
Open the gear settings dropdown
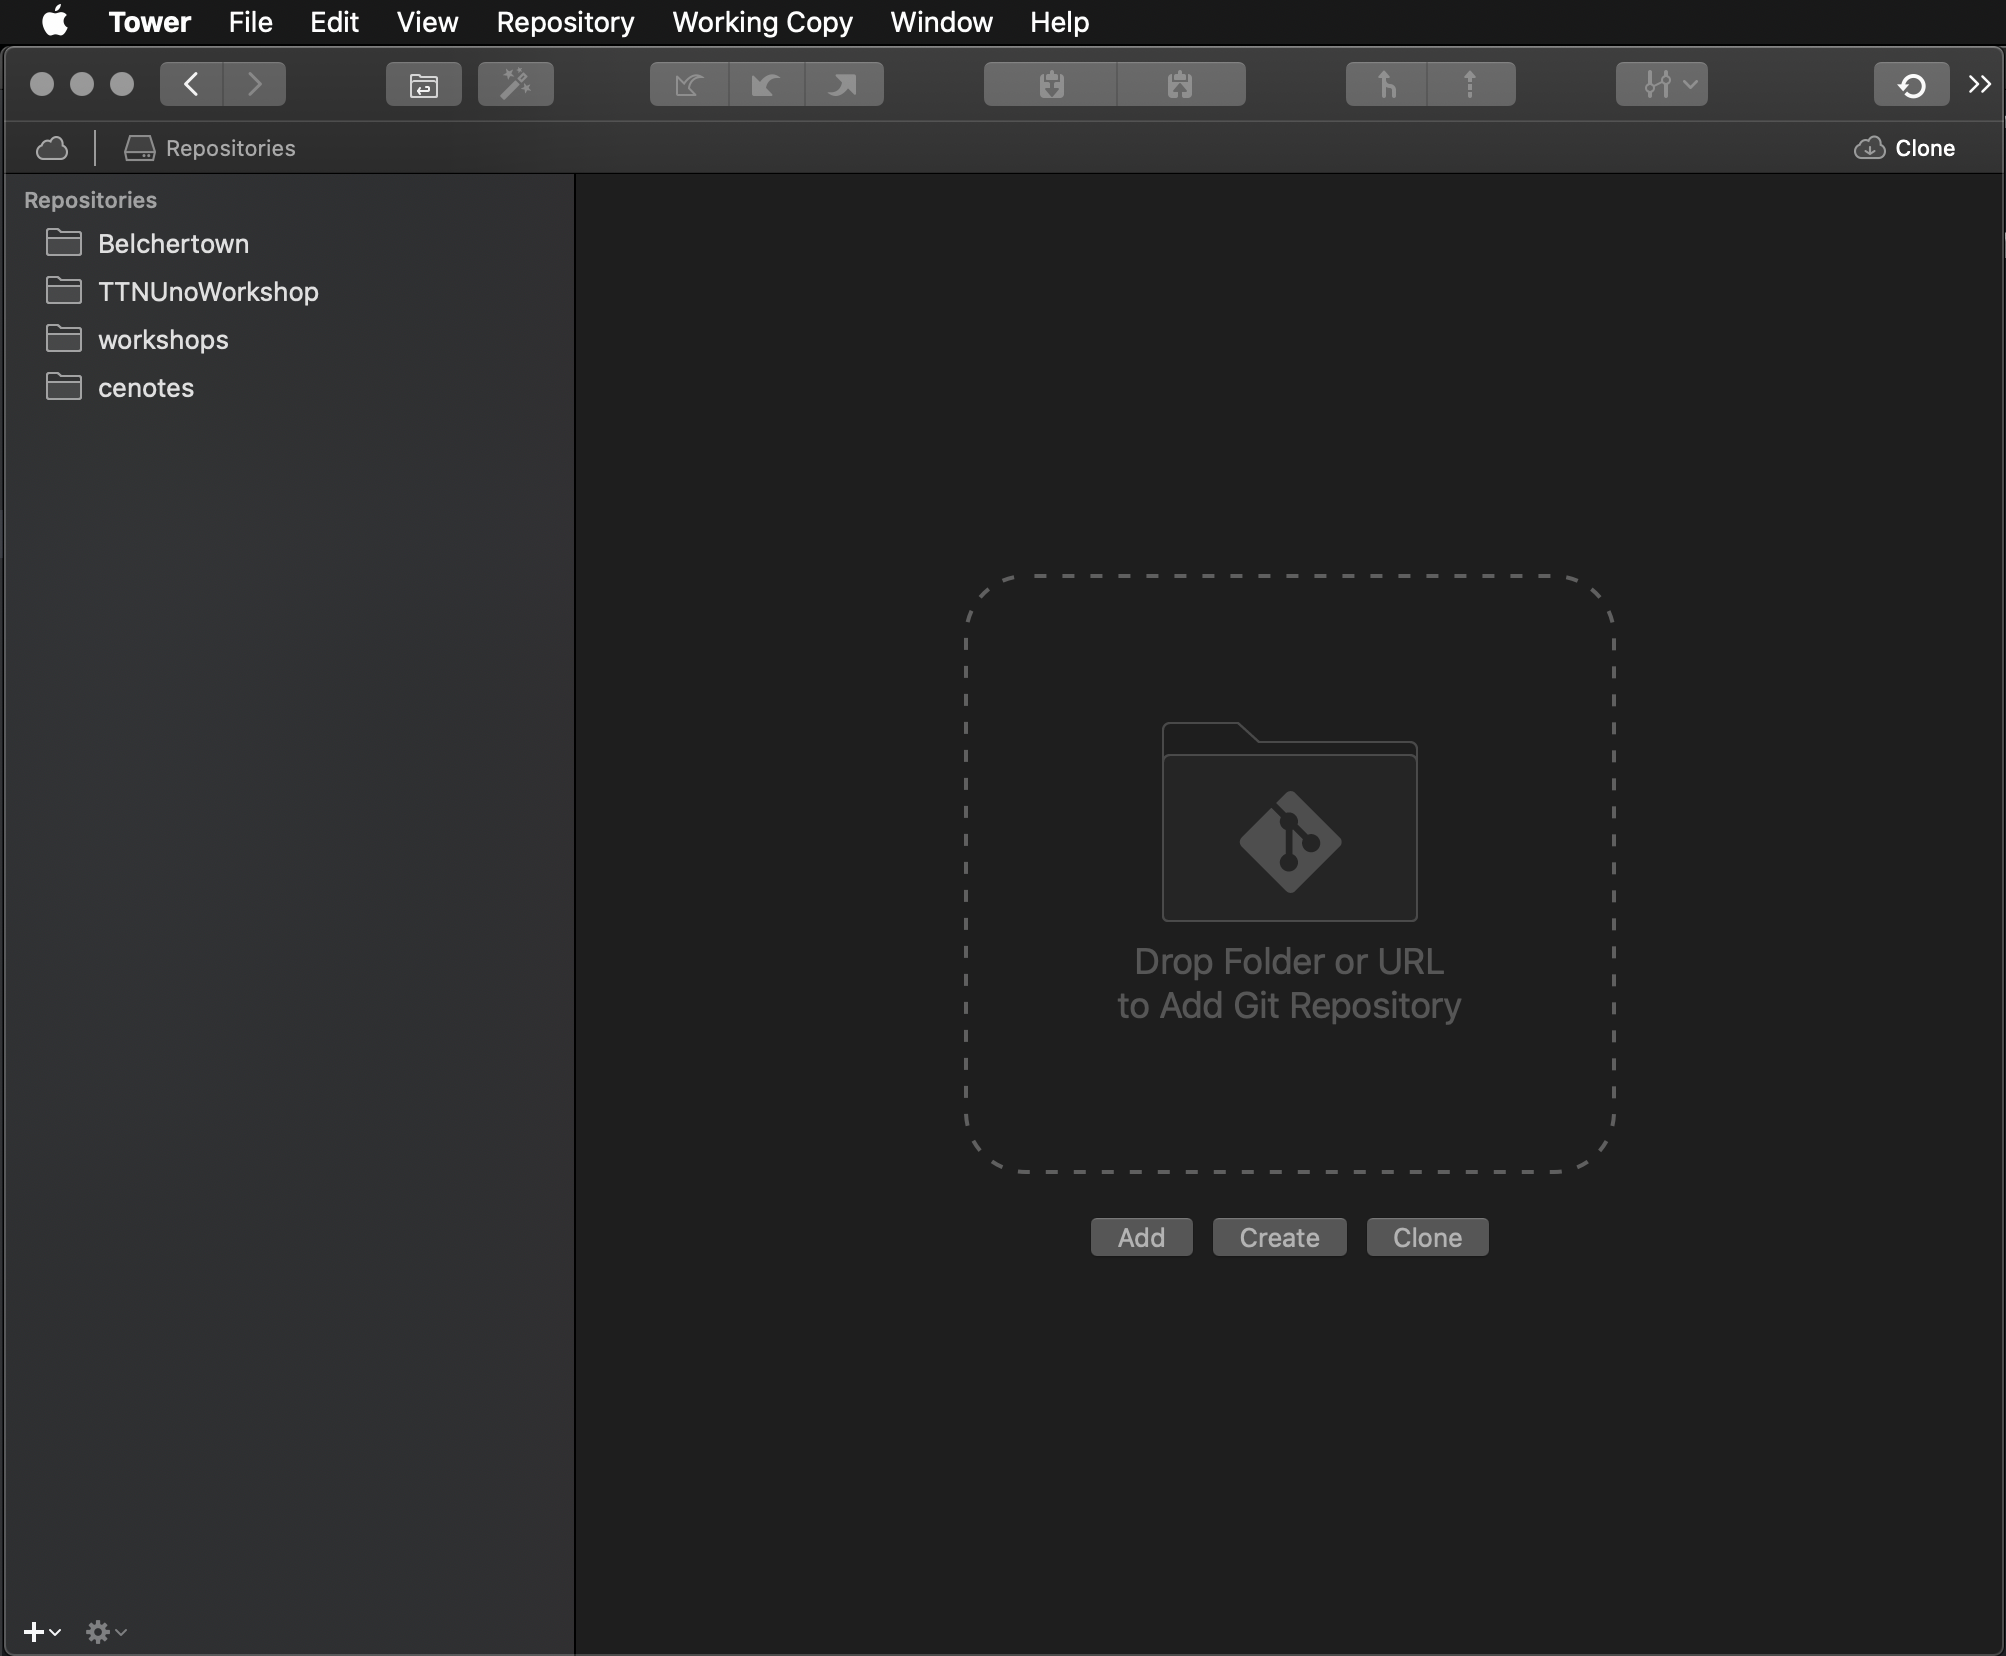point(106,1632)
